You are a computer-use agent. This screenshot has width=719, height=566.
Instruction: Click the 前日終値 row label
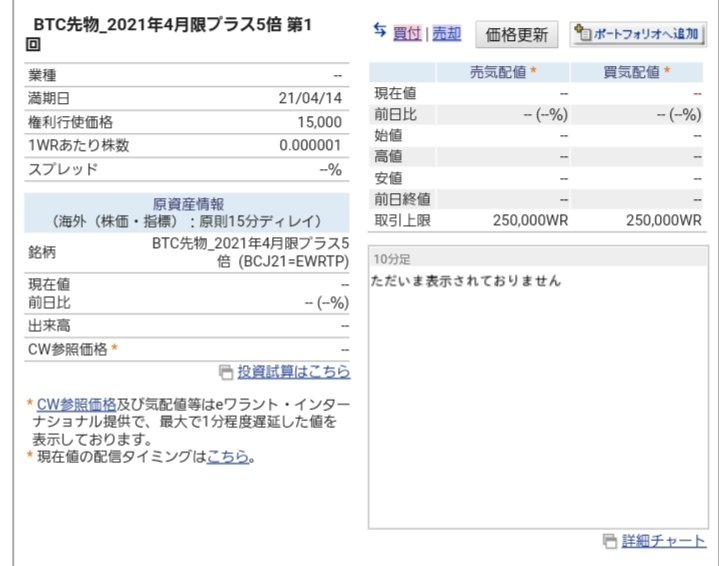[402, 199]
